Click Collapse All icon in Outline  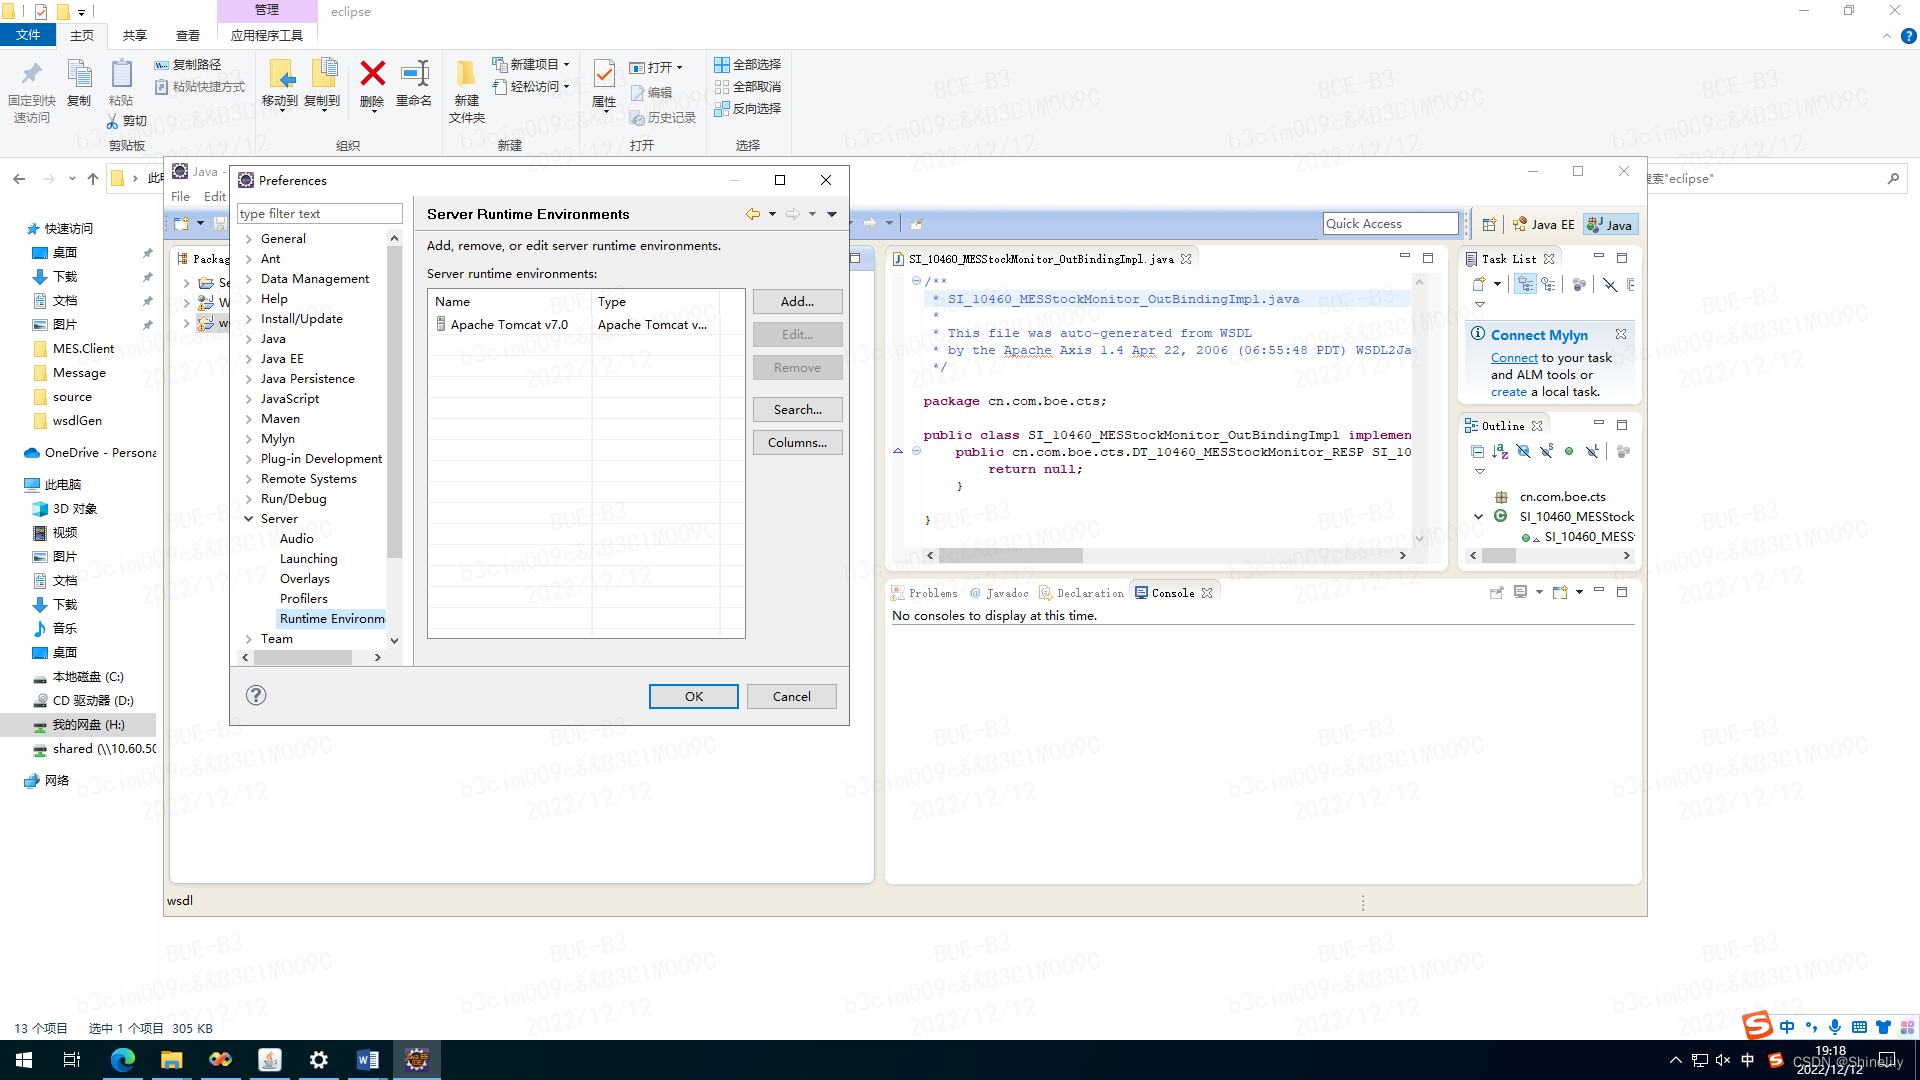[x=1477, y=452]
